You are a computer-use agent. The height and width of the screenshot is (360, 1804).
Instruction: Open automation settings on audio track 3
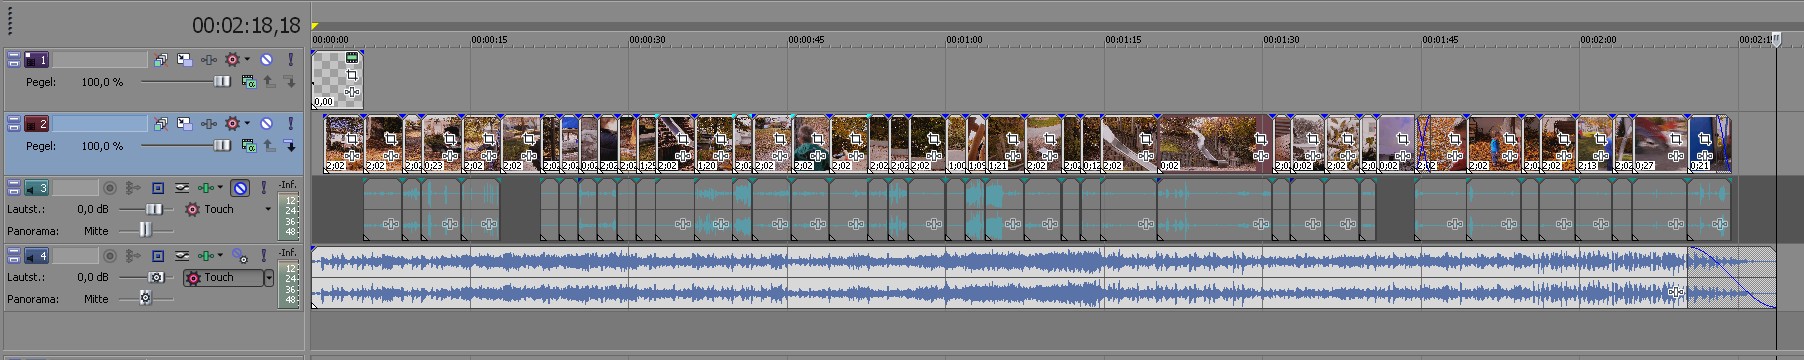192,209
